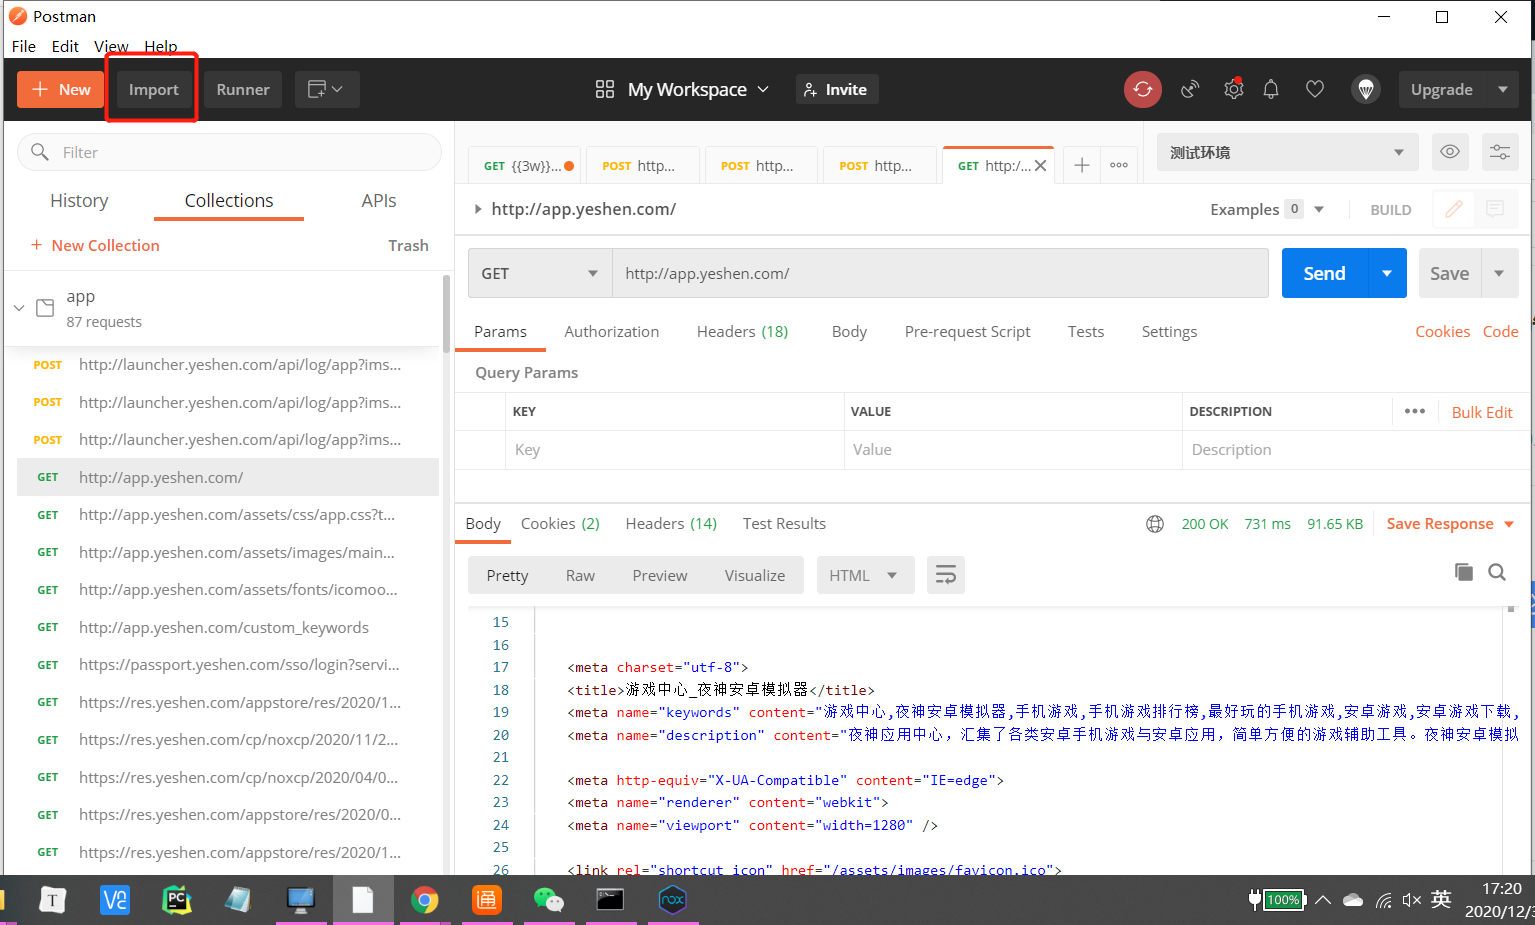Switch response view to Visualize
This screenshot has width=1535, height=925.
tap(755, 575)
